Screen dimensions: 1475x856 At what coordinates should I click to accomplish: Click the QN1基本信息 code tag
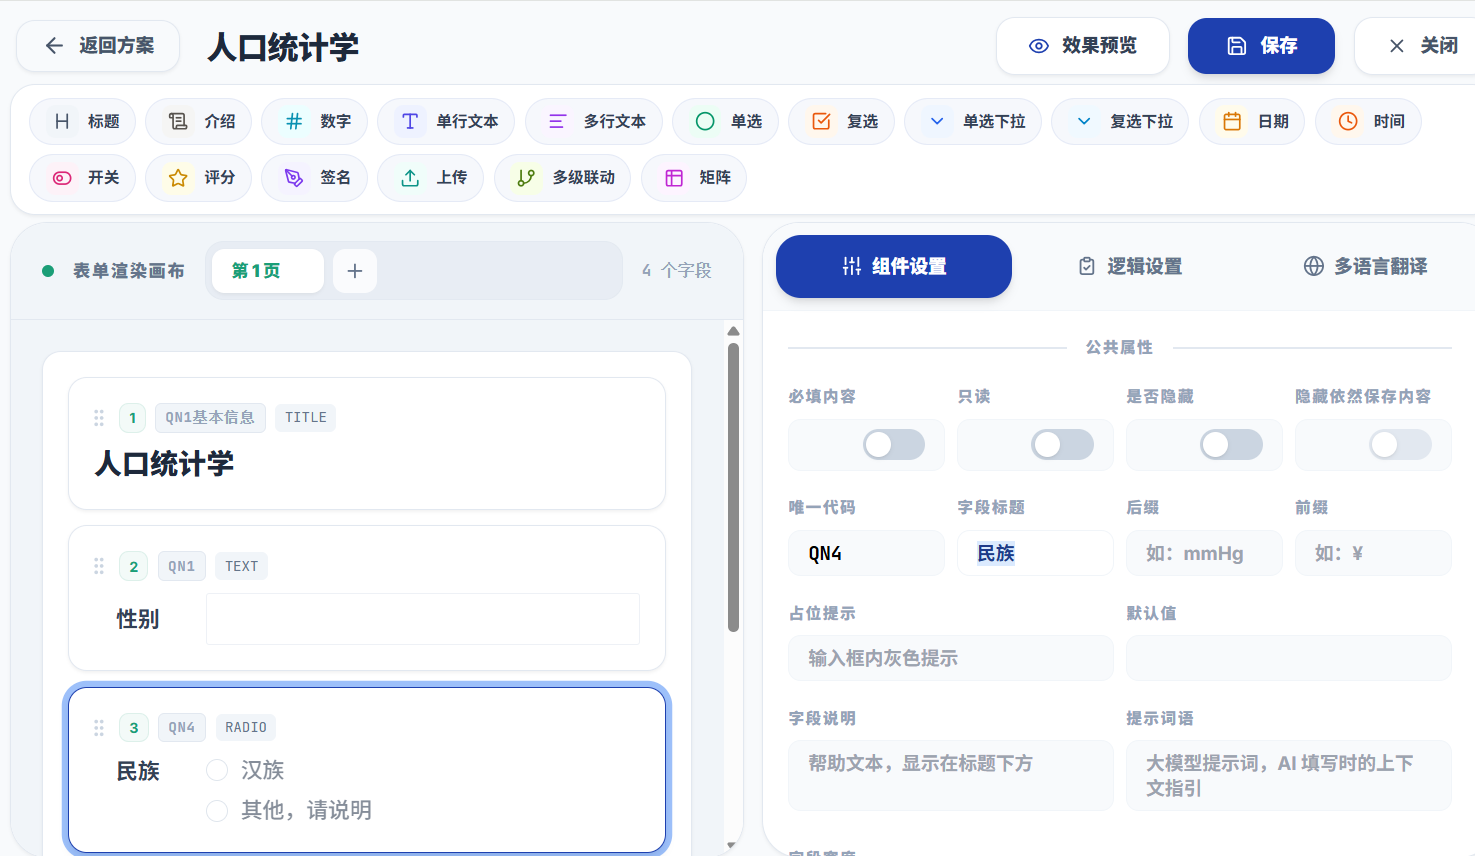(210, 418)
